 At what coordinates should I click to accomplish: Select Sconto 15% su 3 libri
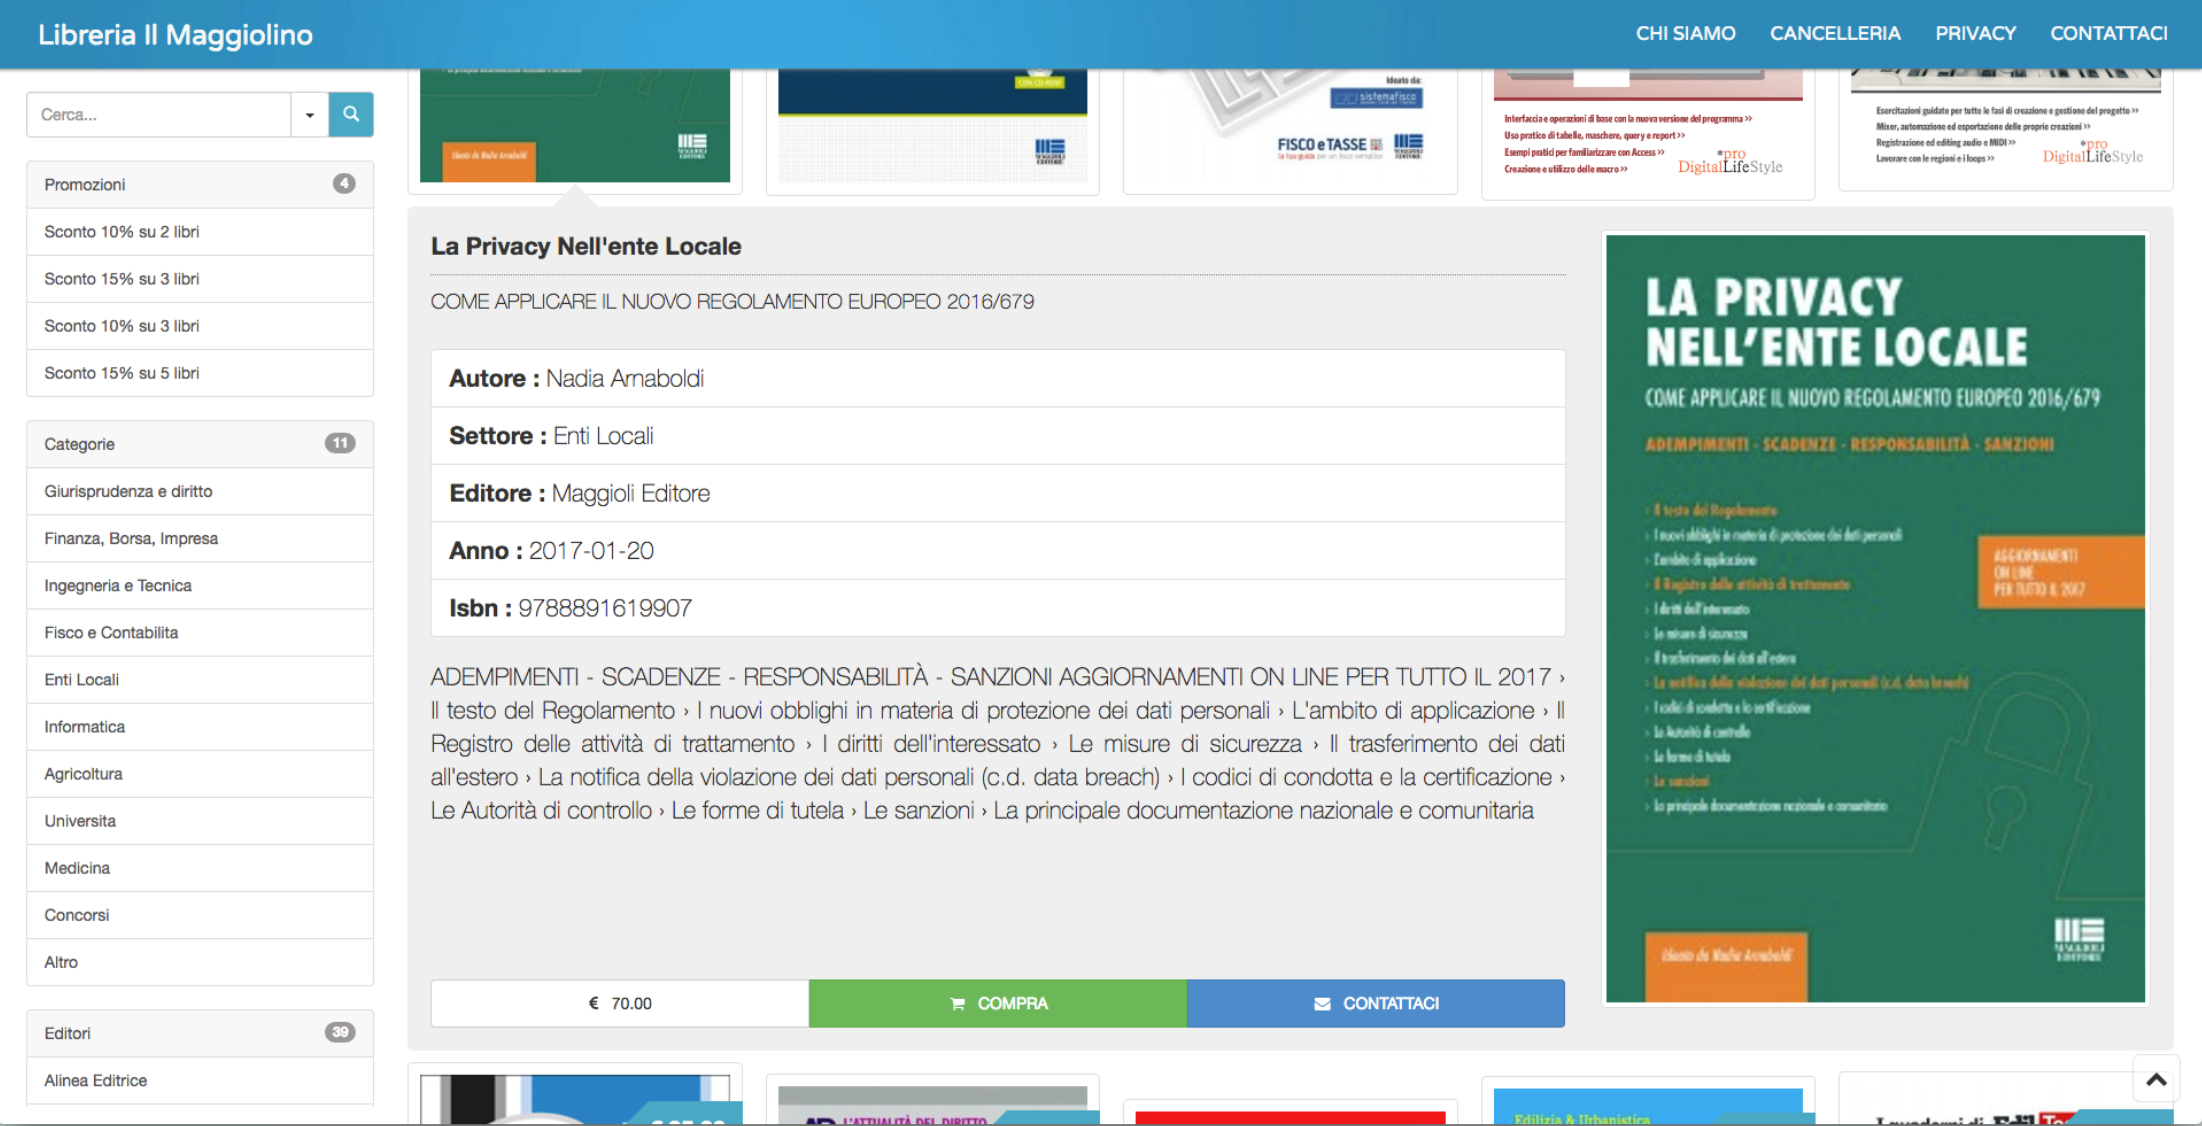coord(200,278)
